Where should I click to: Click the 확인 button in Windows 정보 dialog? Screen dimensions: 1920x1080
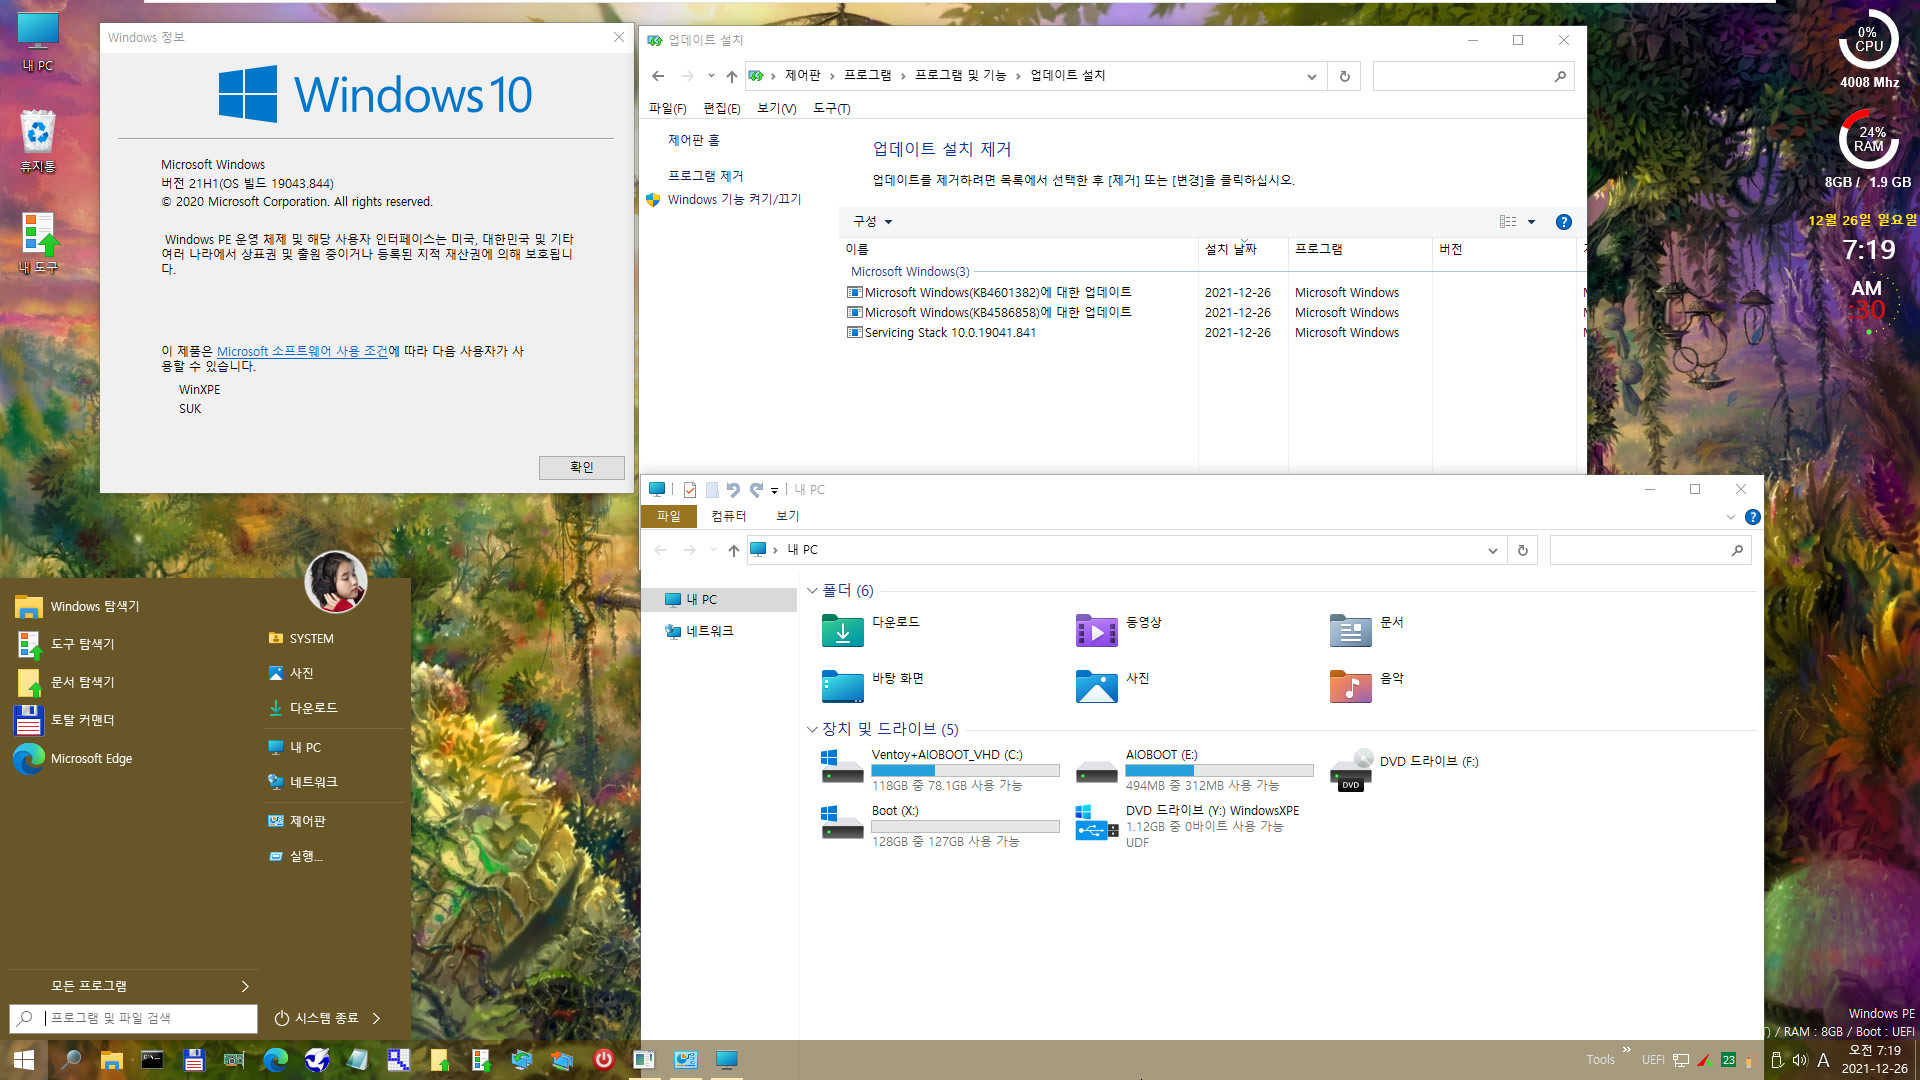(582, 467)
